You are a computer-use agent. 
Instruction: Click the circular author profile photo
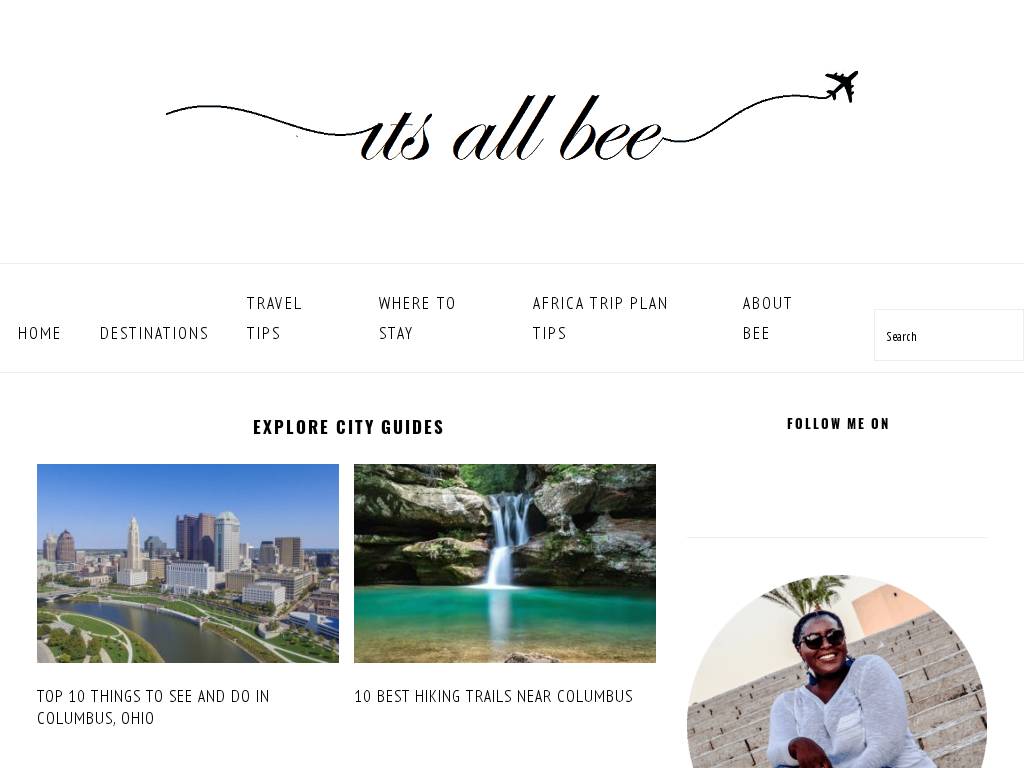pos(837,673)
